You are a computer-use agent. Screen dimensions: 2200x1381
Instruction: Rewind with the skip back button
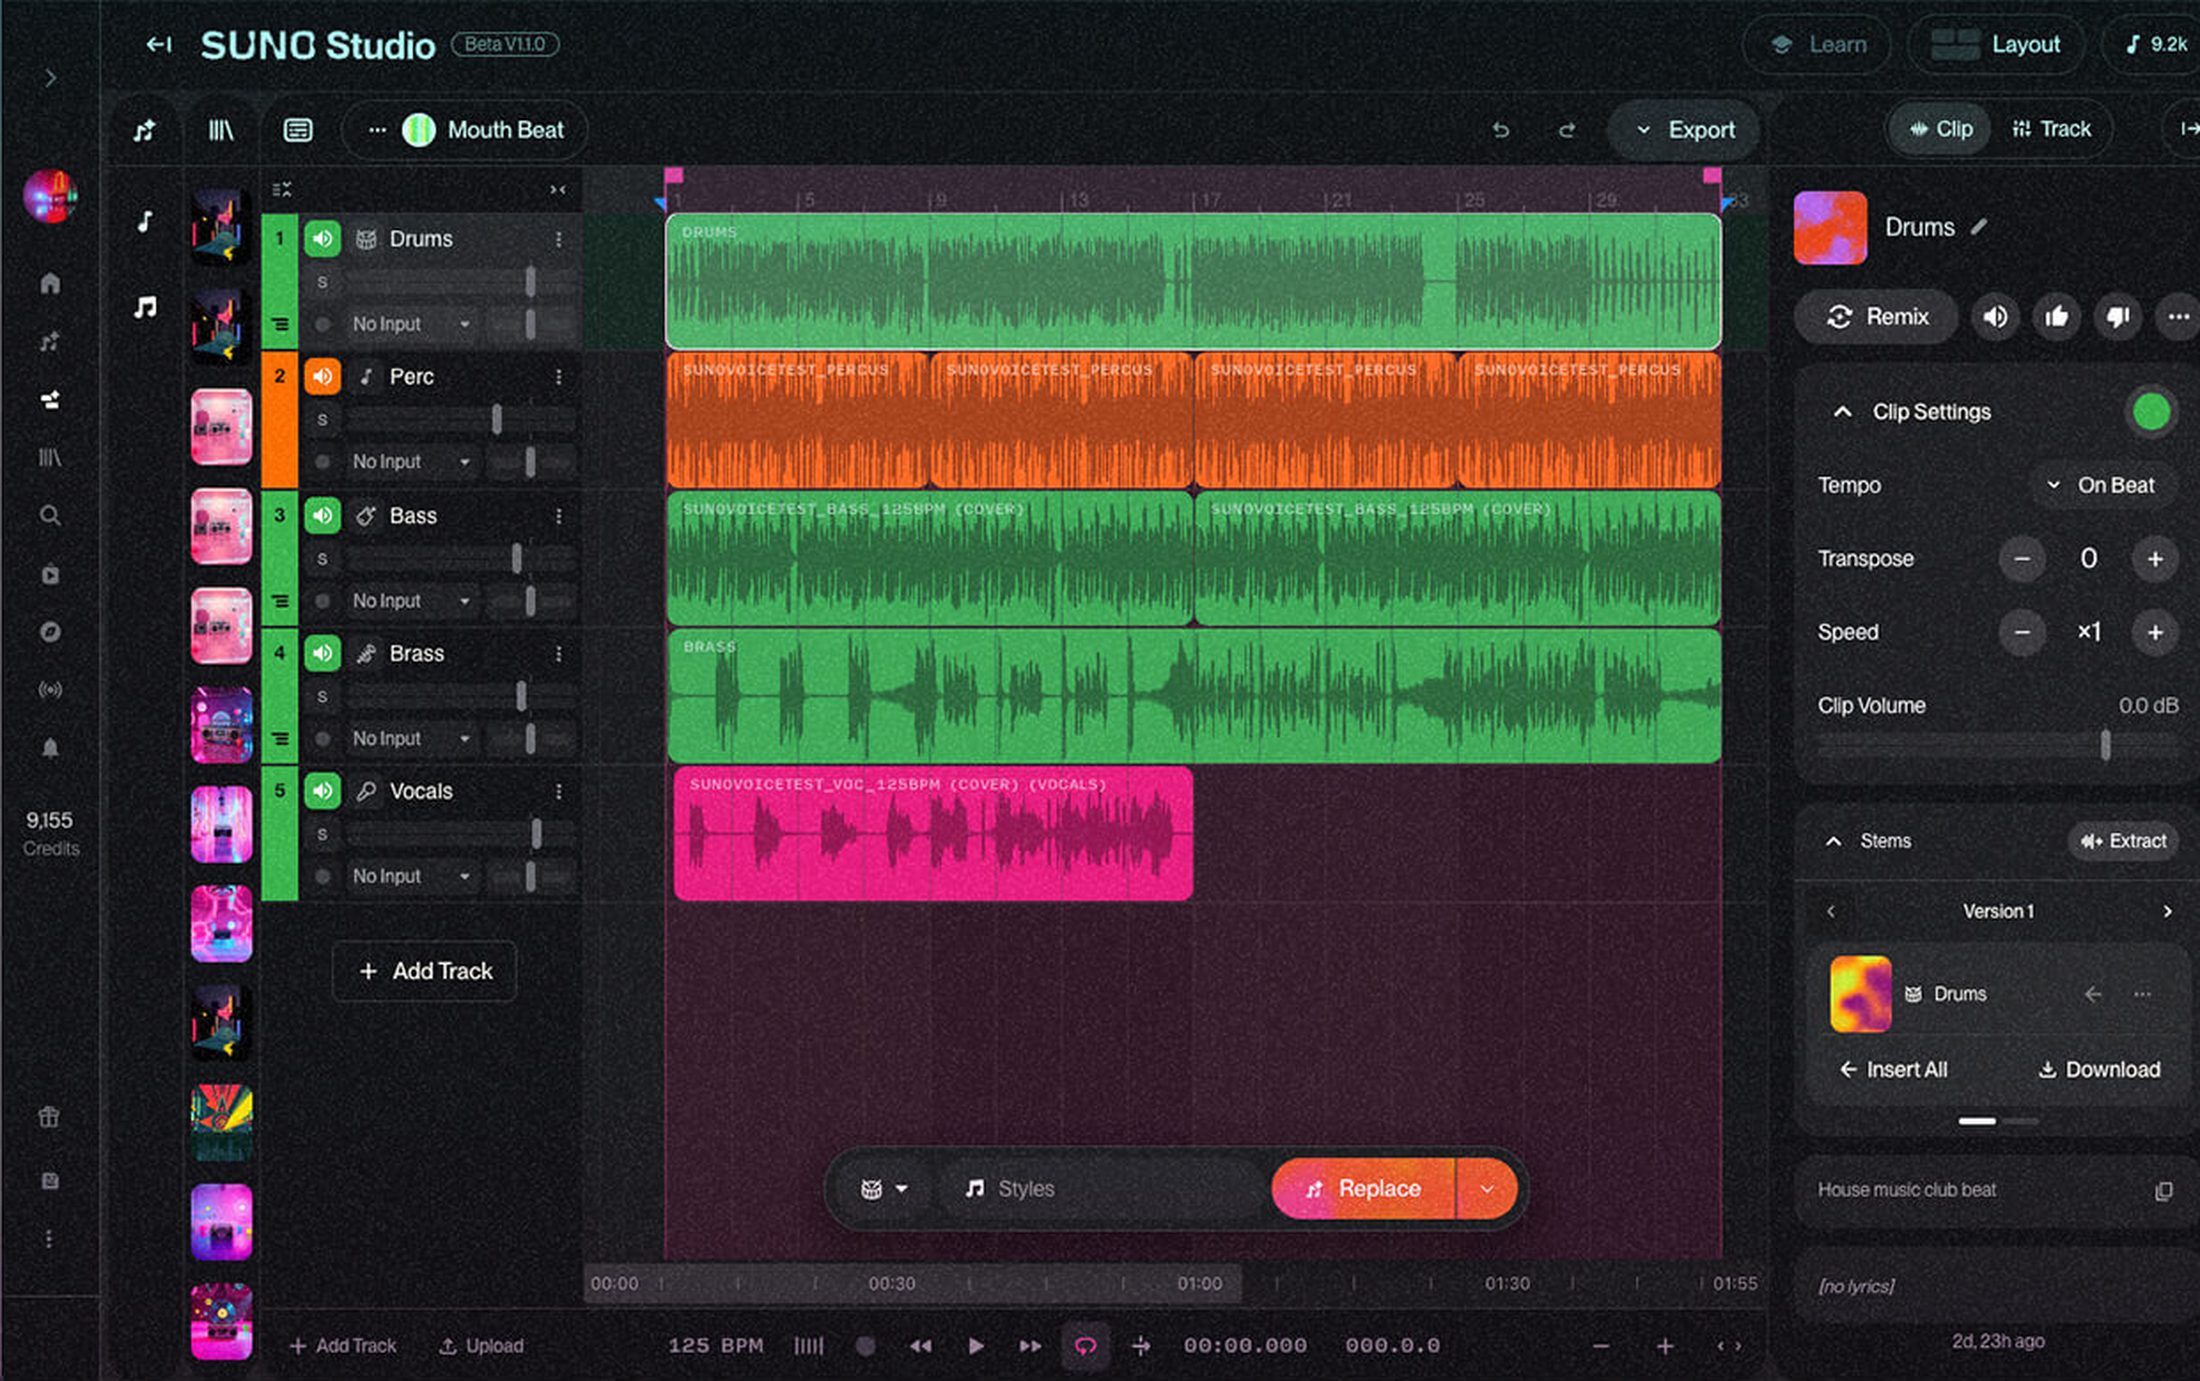point(920,1346)
